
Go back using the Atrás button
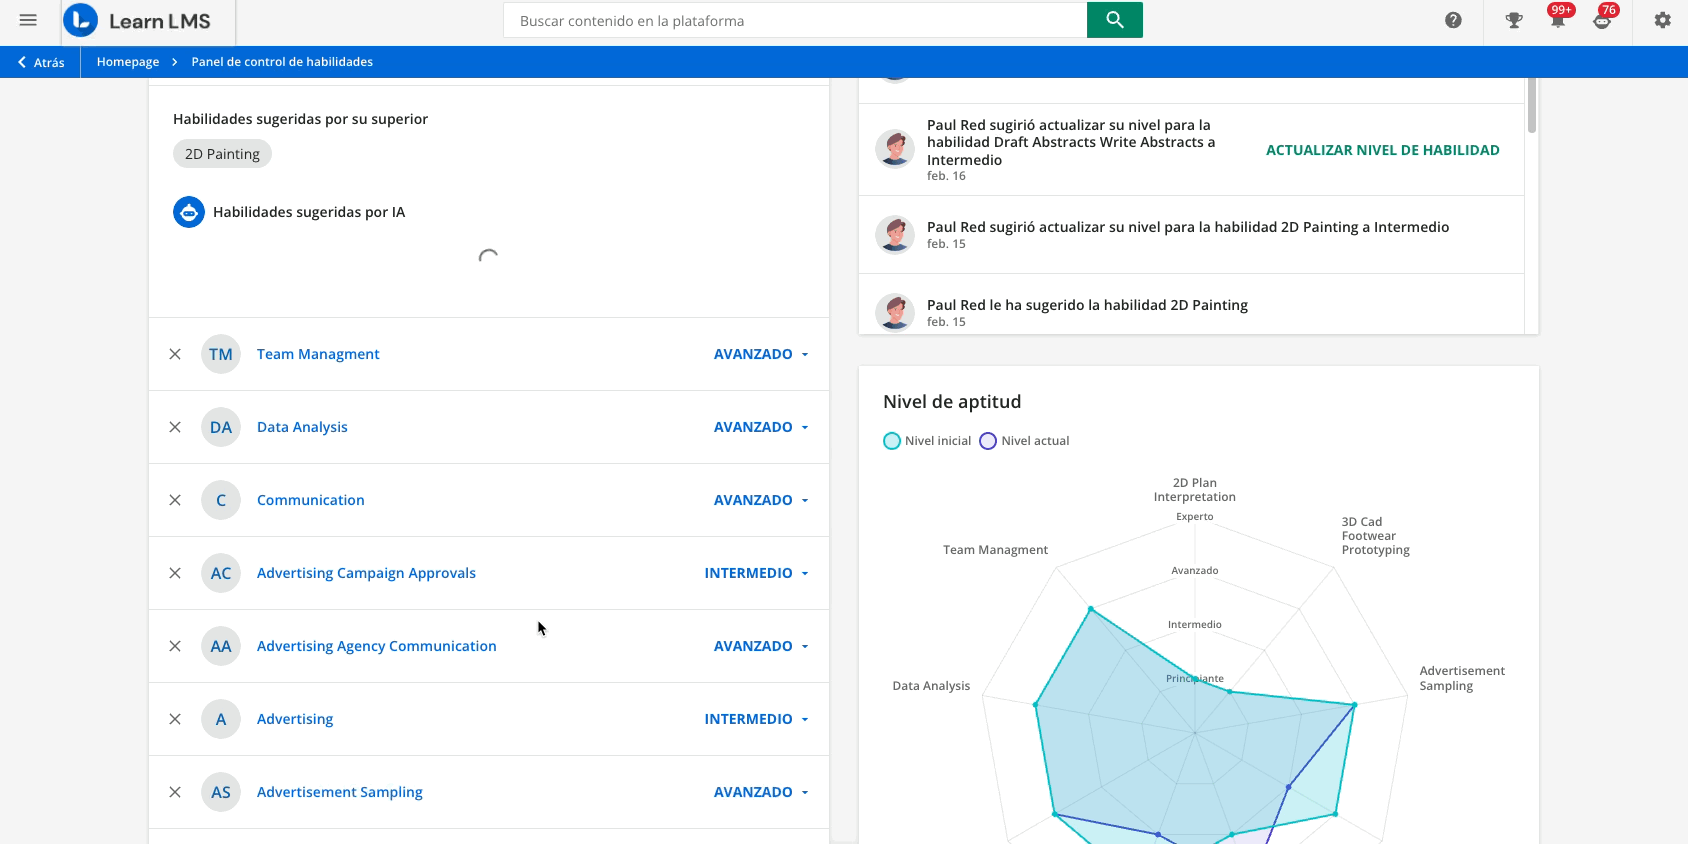[41, 62]
